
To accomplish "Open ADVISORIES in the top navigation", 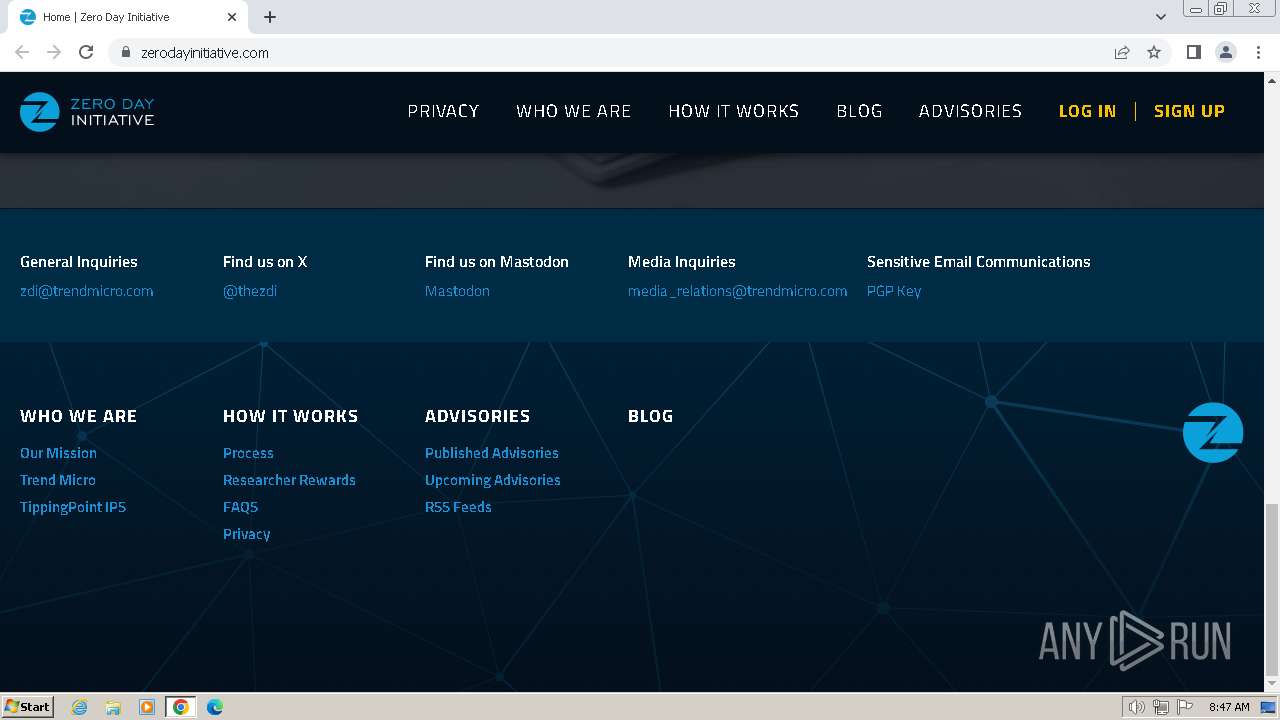I will tap(970, 111).
